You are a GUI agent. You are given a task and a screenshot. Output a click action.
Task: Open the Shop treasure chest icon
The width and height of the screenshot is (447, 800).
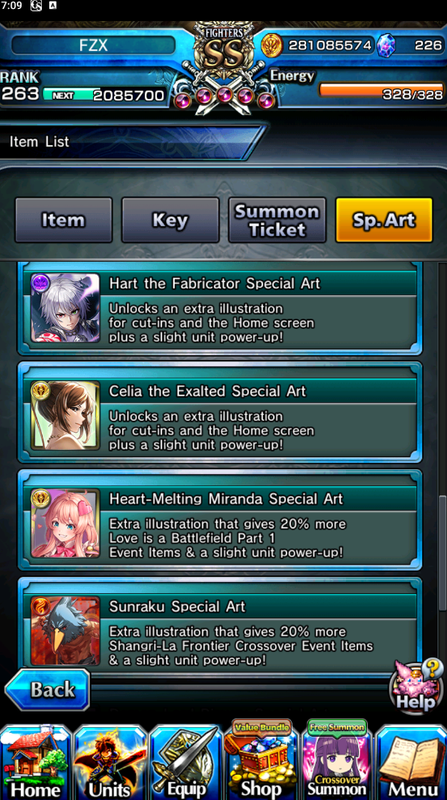(x=261, y=760)
